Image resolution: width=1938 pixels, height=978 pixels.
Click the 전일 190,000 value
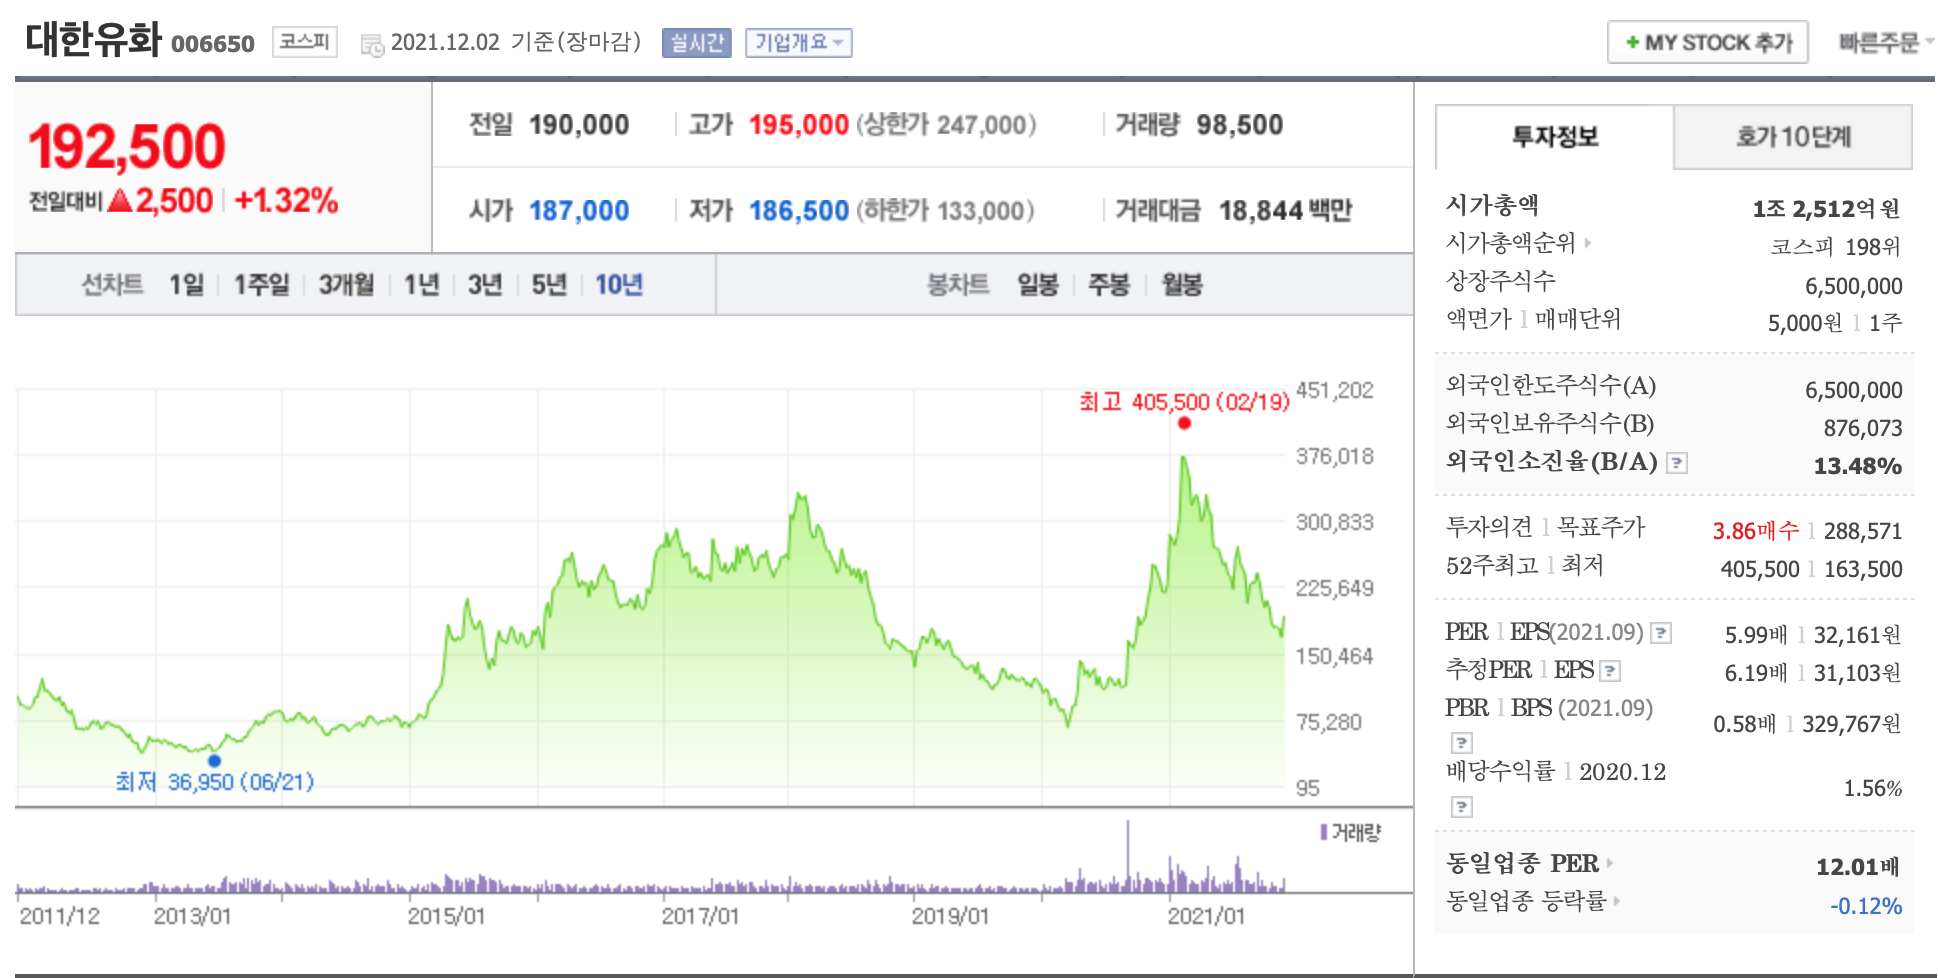coord(579,125)
